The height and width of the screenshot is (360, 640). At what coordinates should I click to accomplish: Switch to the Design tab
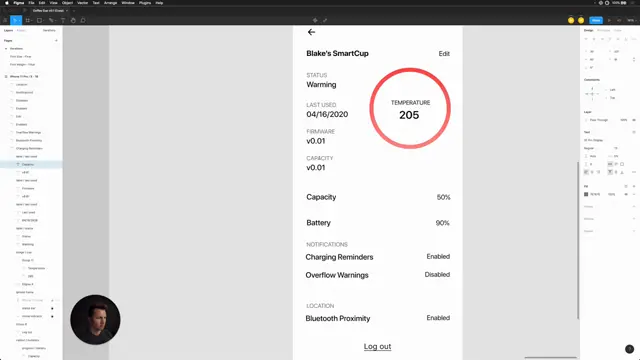[x=589, y=31]
